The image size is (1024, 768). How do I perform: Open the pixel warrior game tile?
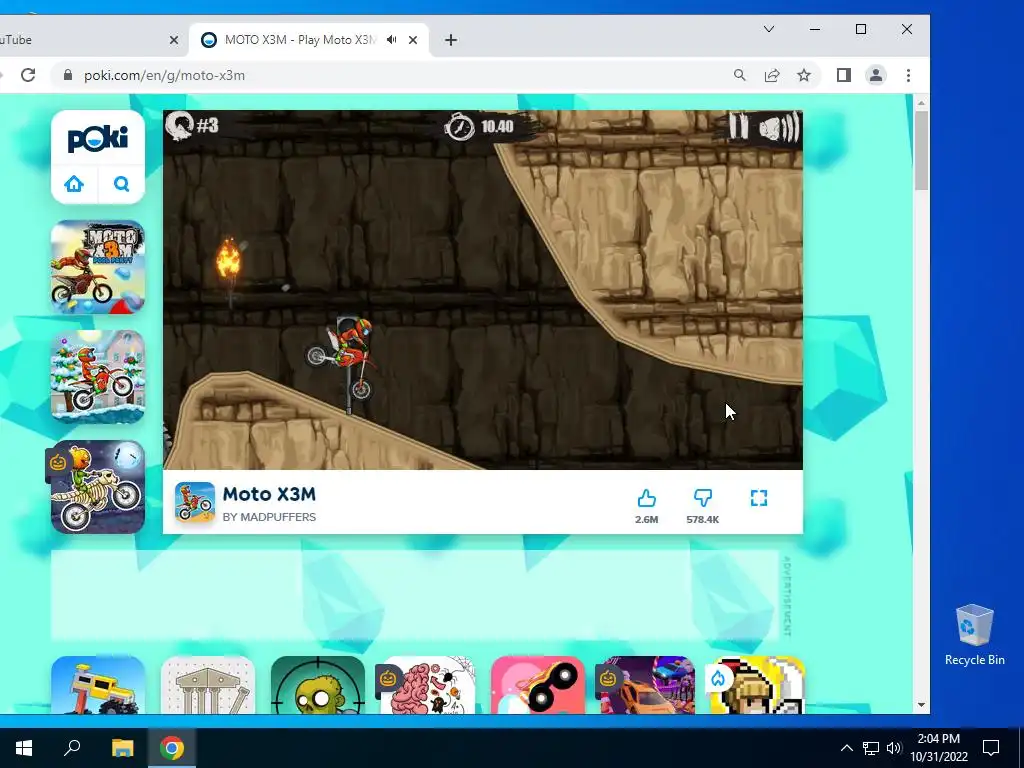point(758,685)
